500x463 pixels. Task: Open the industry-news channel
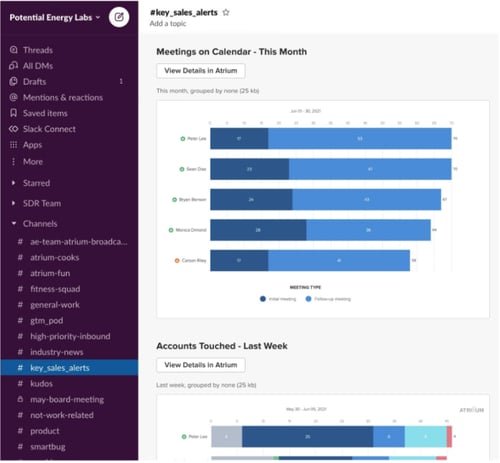(69, 352)
